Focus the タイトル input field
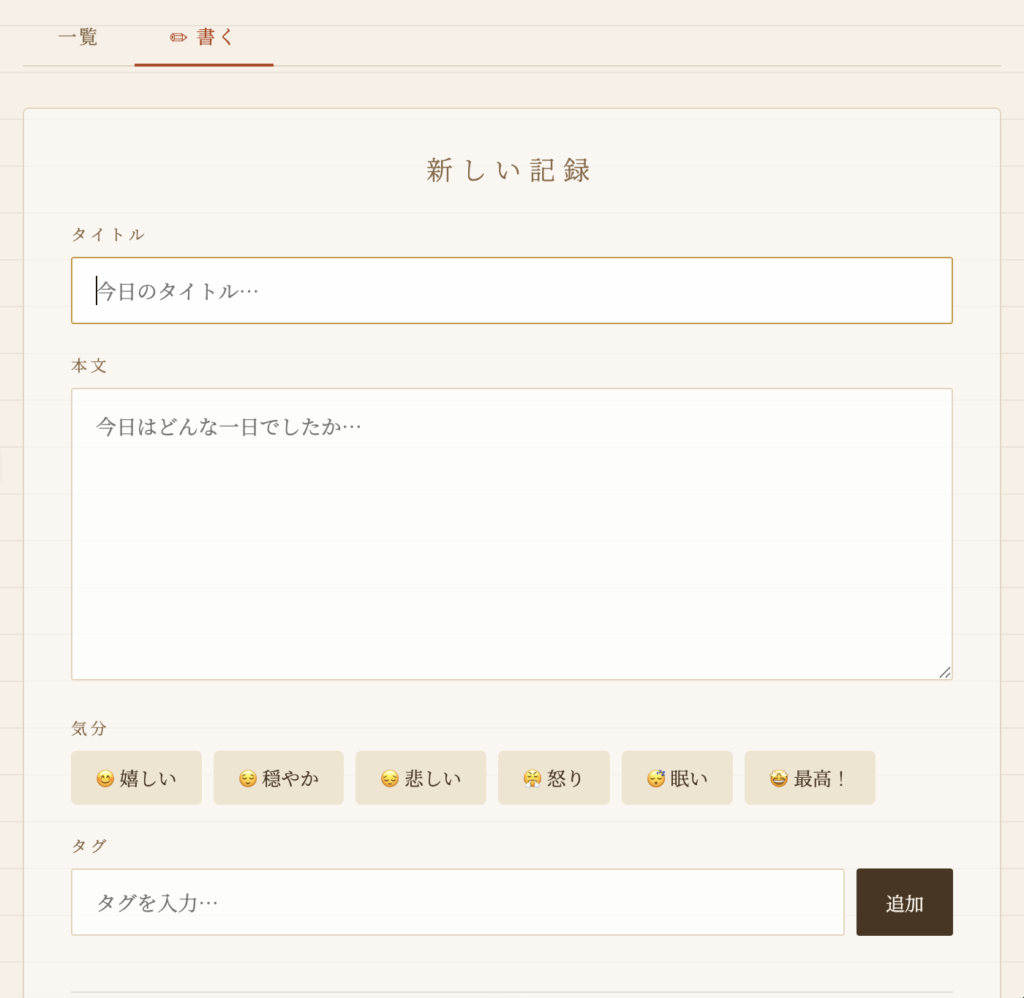The image size is (1024, 998). (512, 291)
